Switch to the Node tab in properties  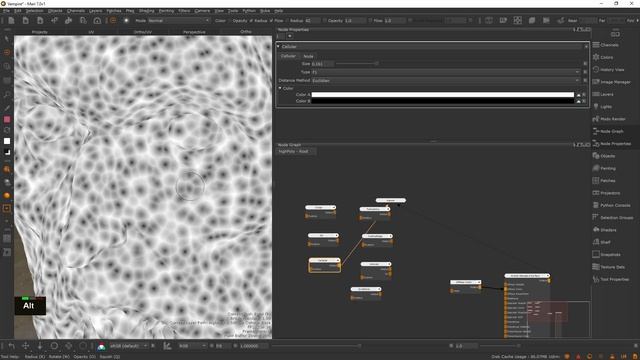point(309,56)
